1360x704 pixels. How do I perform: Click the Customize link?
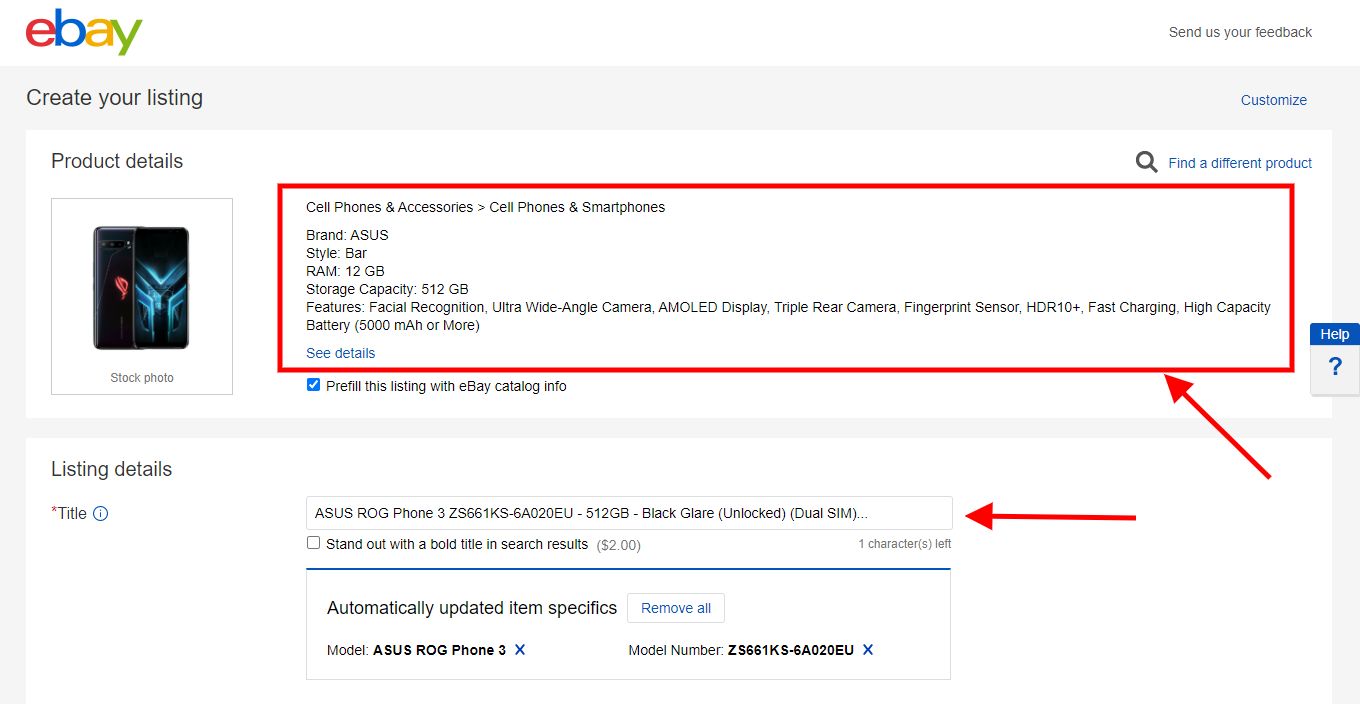tap(1274, 100)
